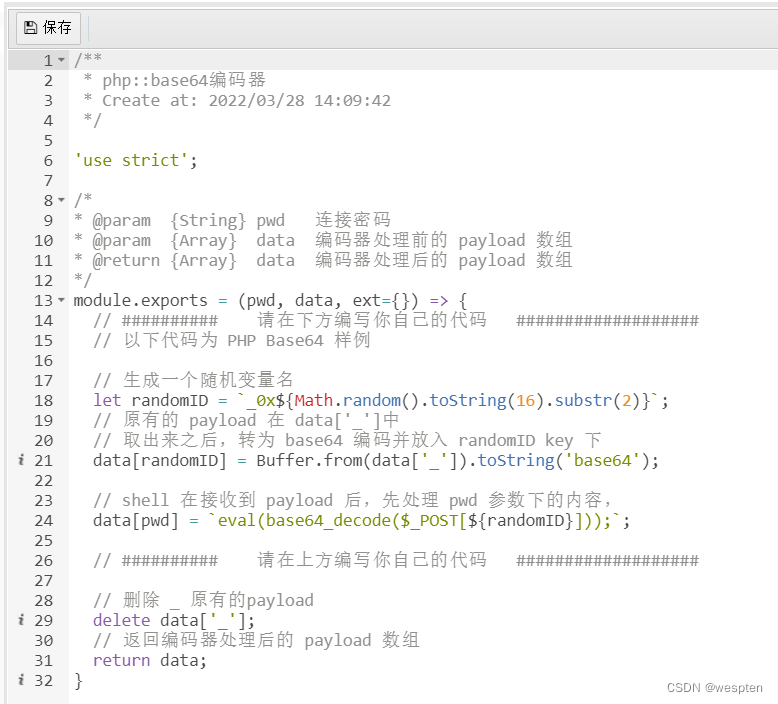Click the 连接密码 param description

pos(353,220)
